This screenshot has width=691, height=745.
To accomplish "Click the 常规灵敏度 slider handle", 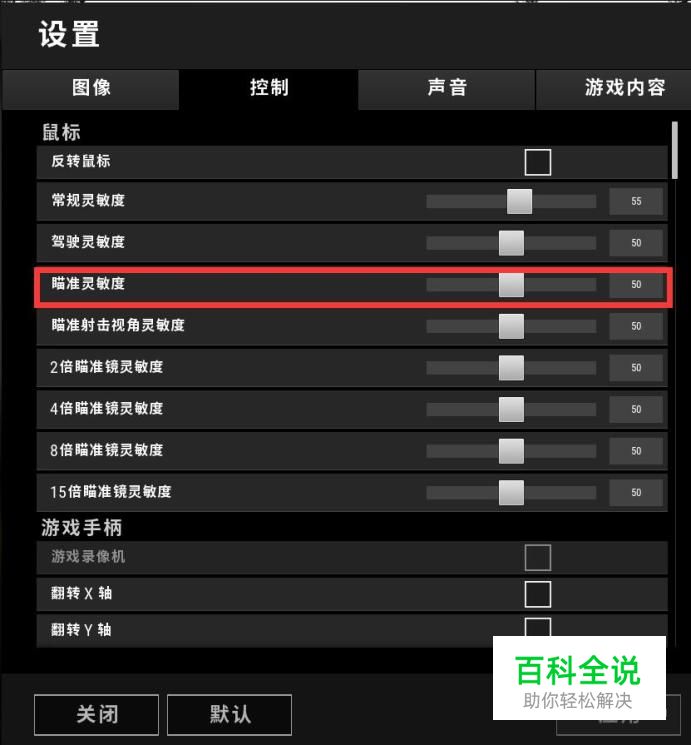I will tap(519, 201).
